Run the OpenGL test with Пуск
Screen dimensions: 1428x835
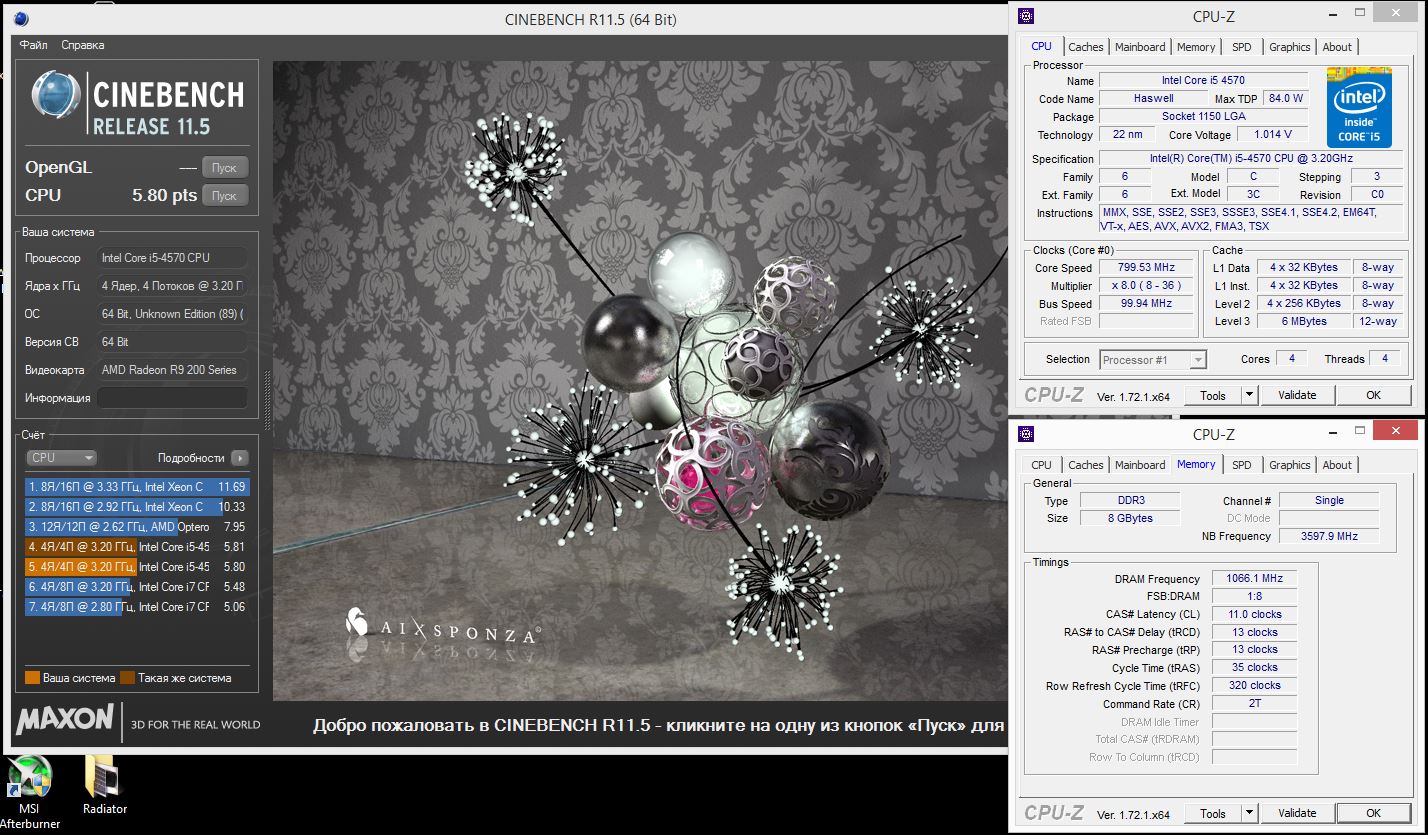224,168
